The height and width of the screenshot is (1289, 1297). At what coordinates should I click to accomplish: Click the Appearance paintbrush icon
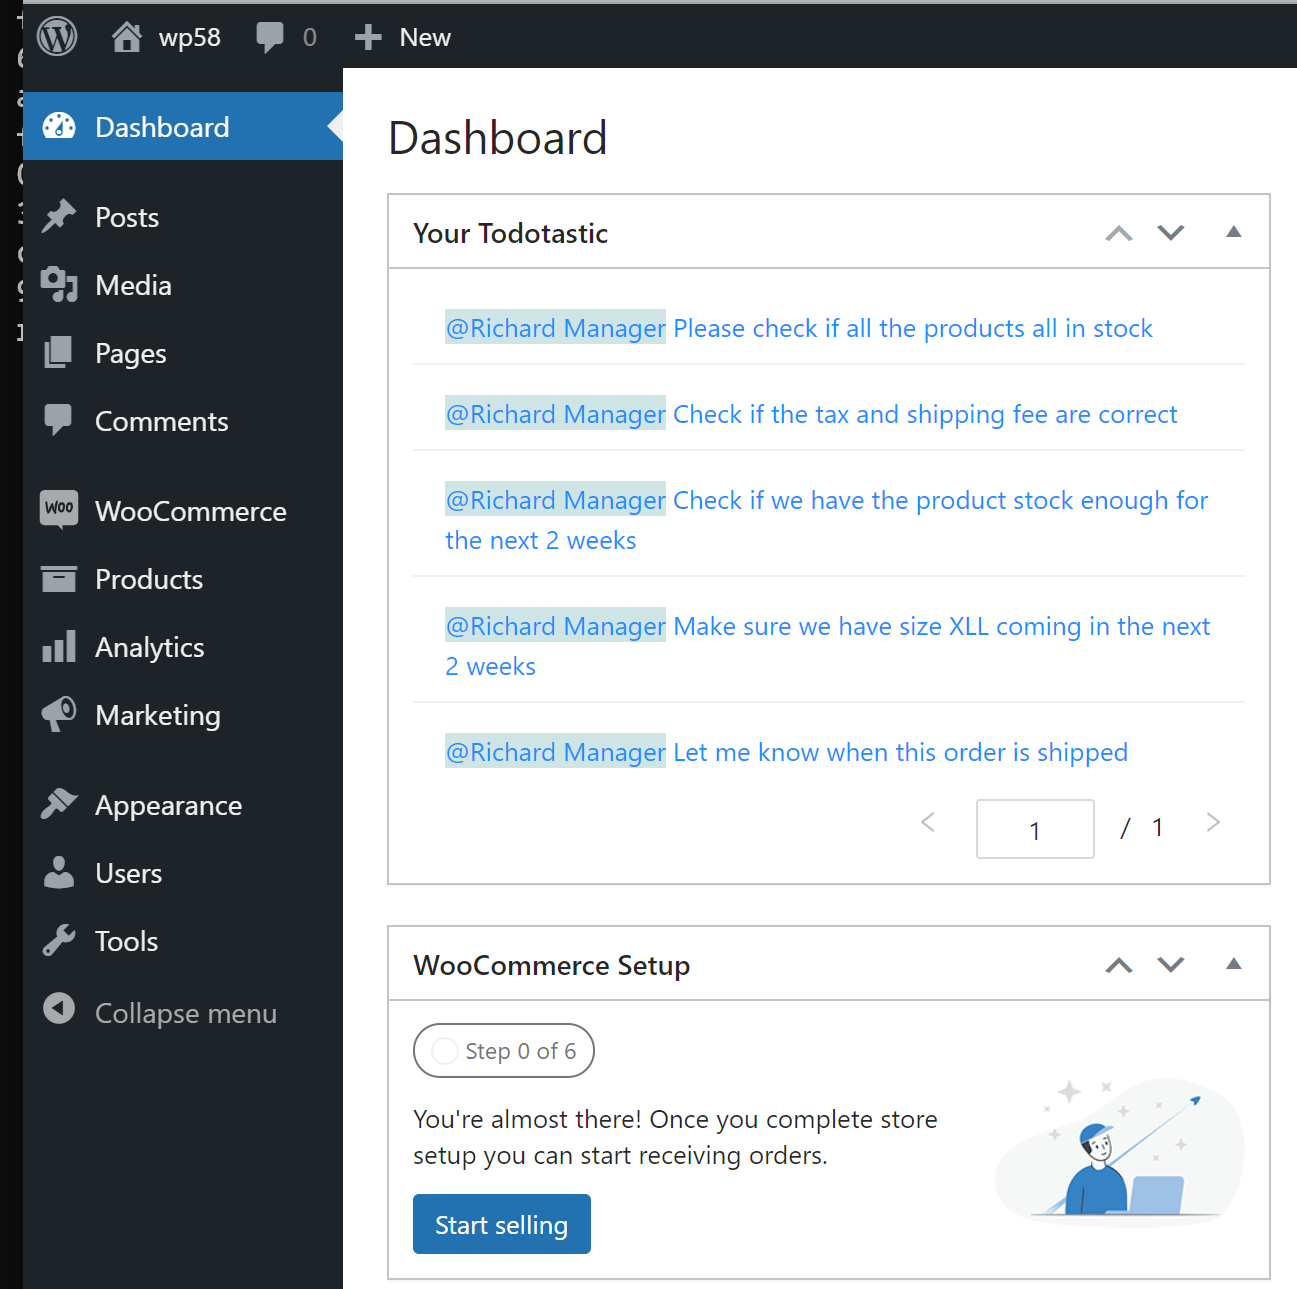[x=59, y=804]
